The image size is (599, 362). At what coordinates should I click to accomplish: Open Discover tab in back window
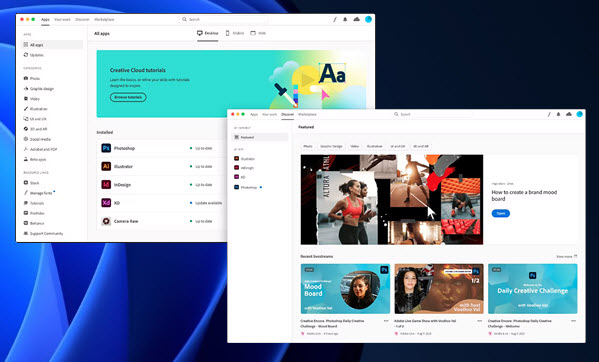tap(82, 19)
